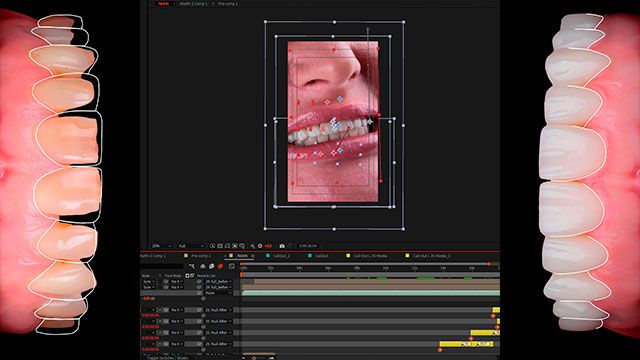Click the current time indicator at 00s
640x360 pixels.
[x=242, y=275]
